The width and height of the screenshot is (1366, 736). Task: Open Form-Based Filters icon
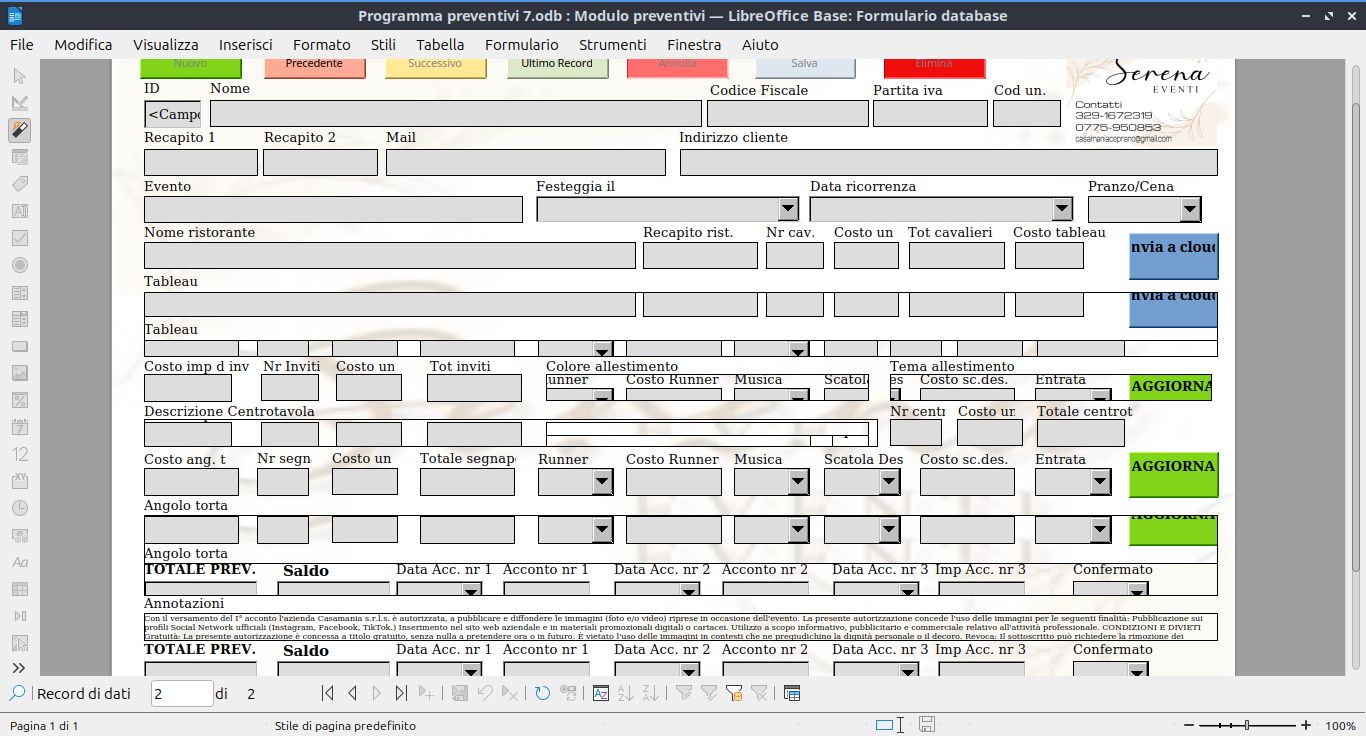point(734,693)
